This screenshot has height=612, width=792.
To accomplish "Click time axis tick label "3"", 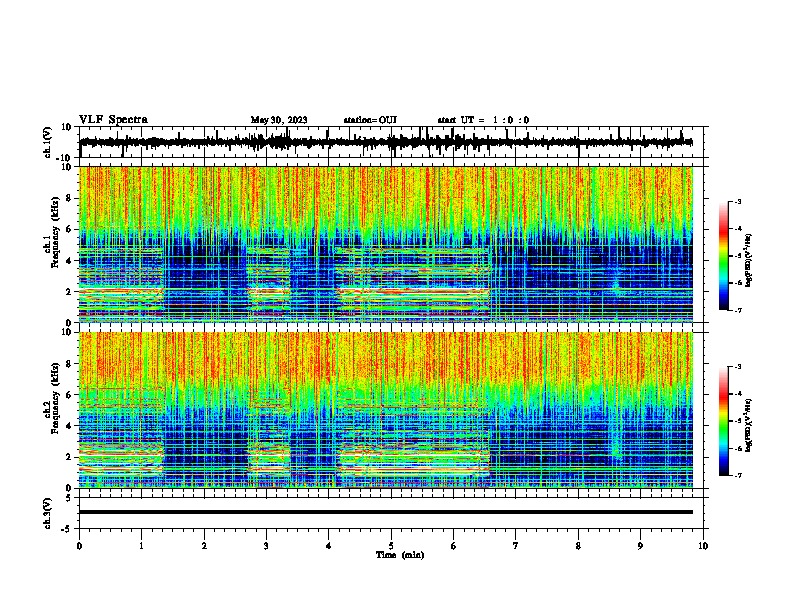I will point(266,546).
